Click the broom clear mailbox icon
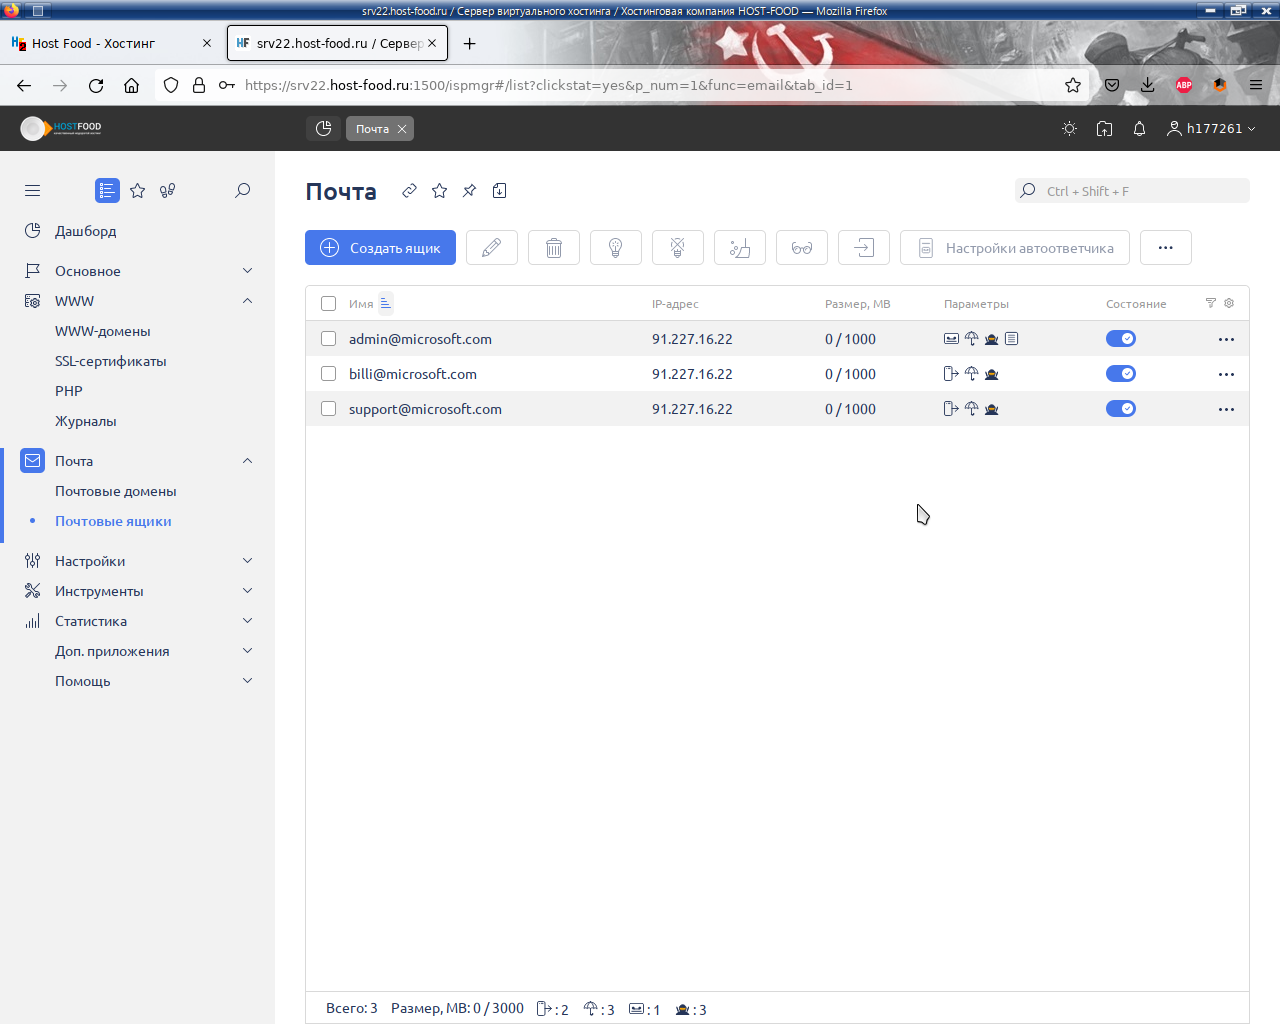Screen dimensions: 1280x1024 [x=740, y=248]
